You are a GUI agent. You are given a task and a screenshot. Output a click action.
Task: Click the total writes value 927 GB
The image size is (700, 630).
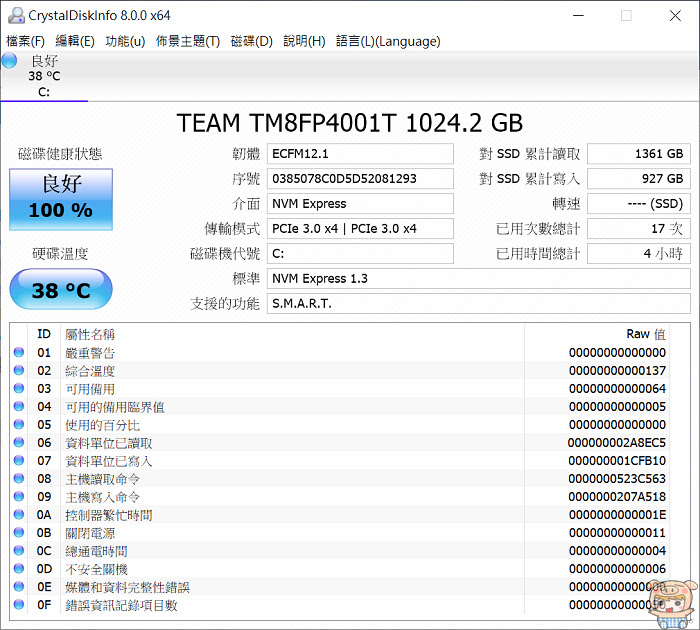639,179
